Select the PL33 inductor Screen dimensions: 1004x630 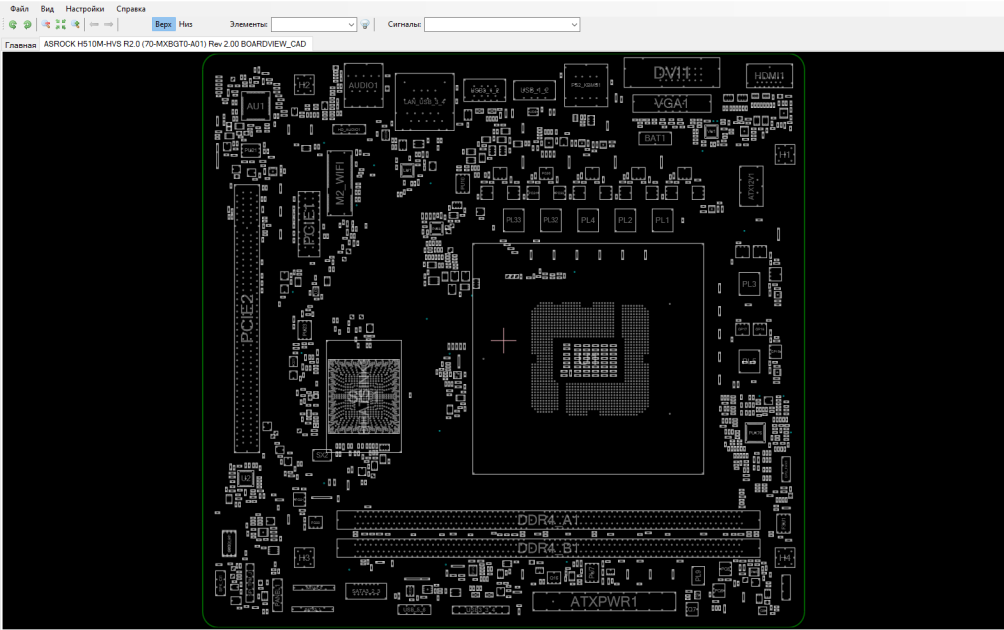click(514, 220)
